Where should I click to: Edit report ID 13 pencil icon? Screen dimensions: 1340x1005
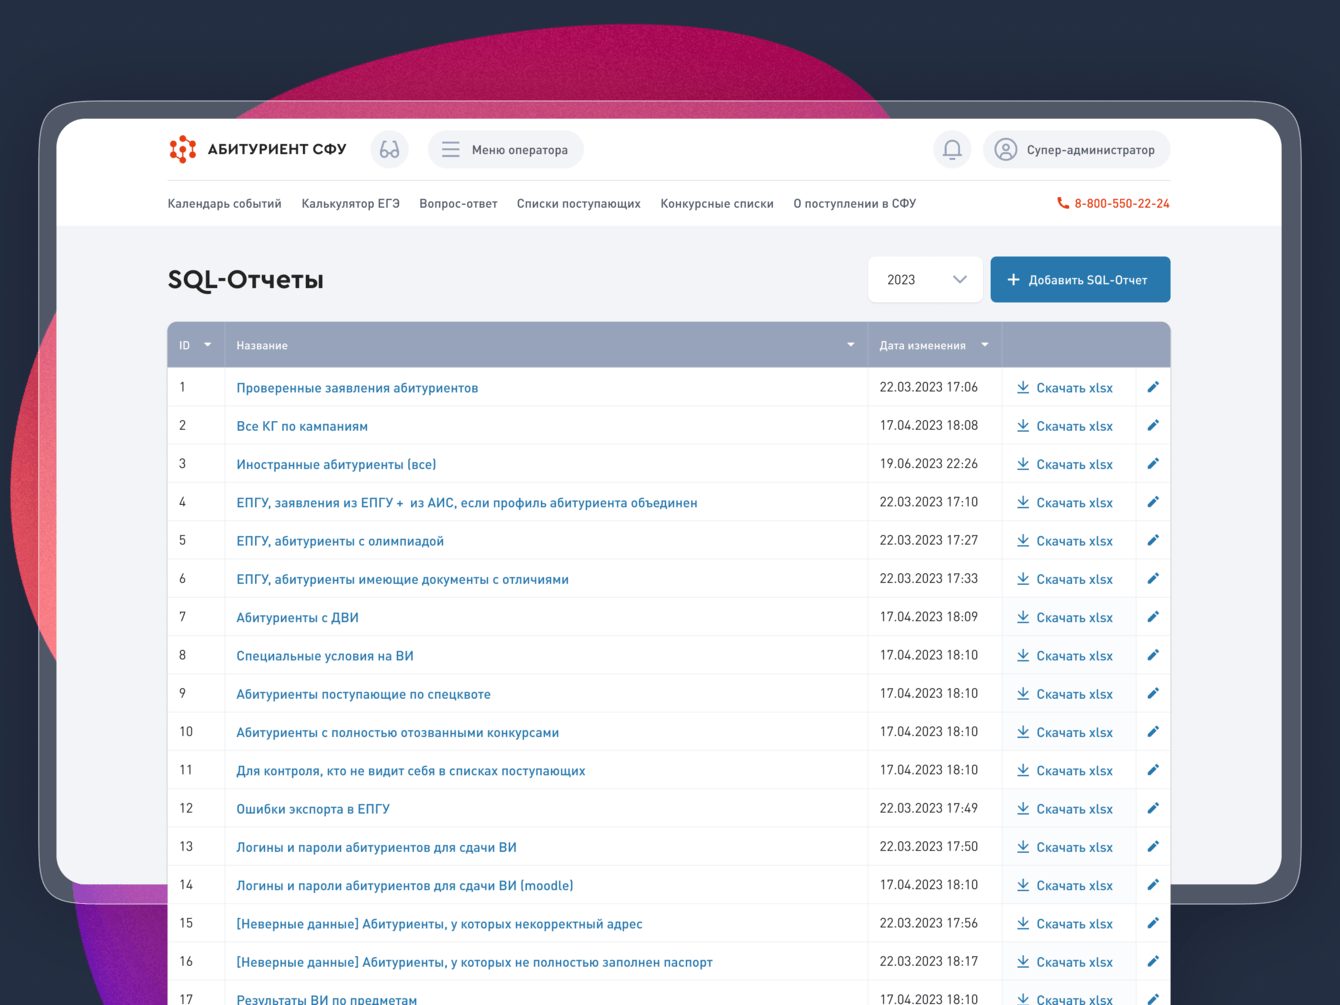coord(1153,847)
